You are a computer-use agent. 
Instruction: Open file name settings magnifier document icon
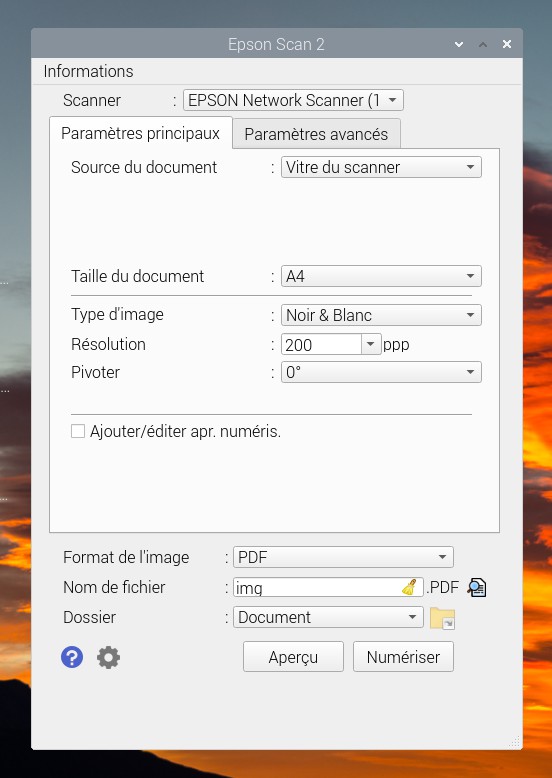(477, 587)
